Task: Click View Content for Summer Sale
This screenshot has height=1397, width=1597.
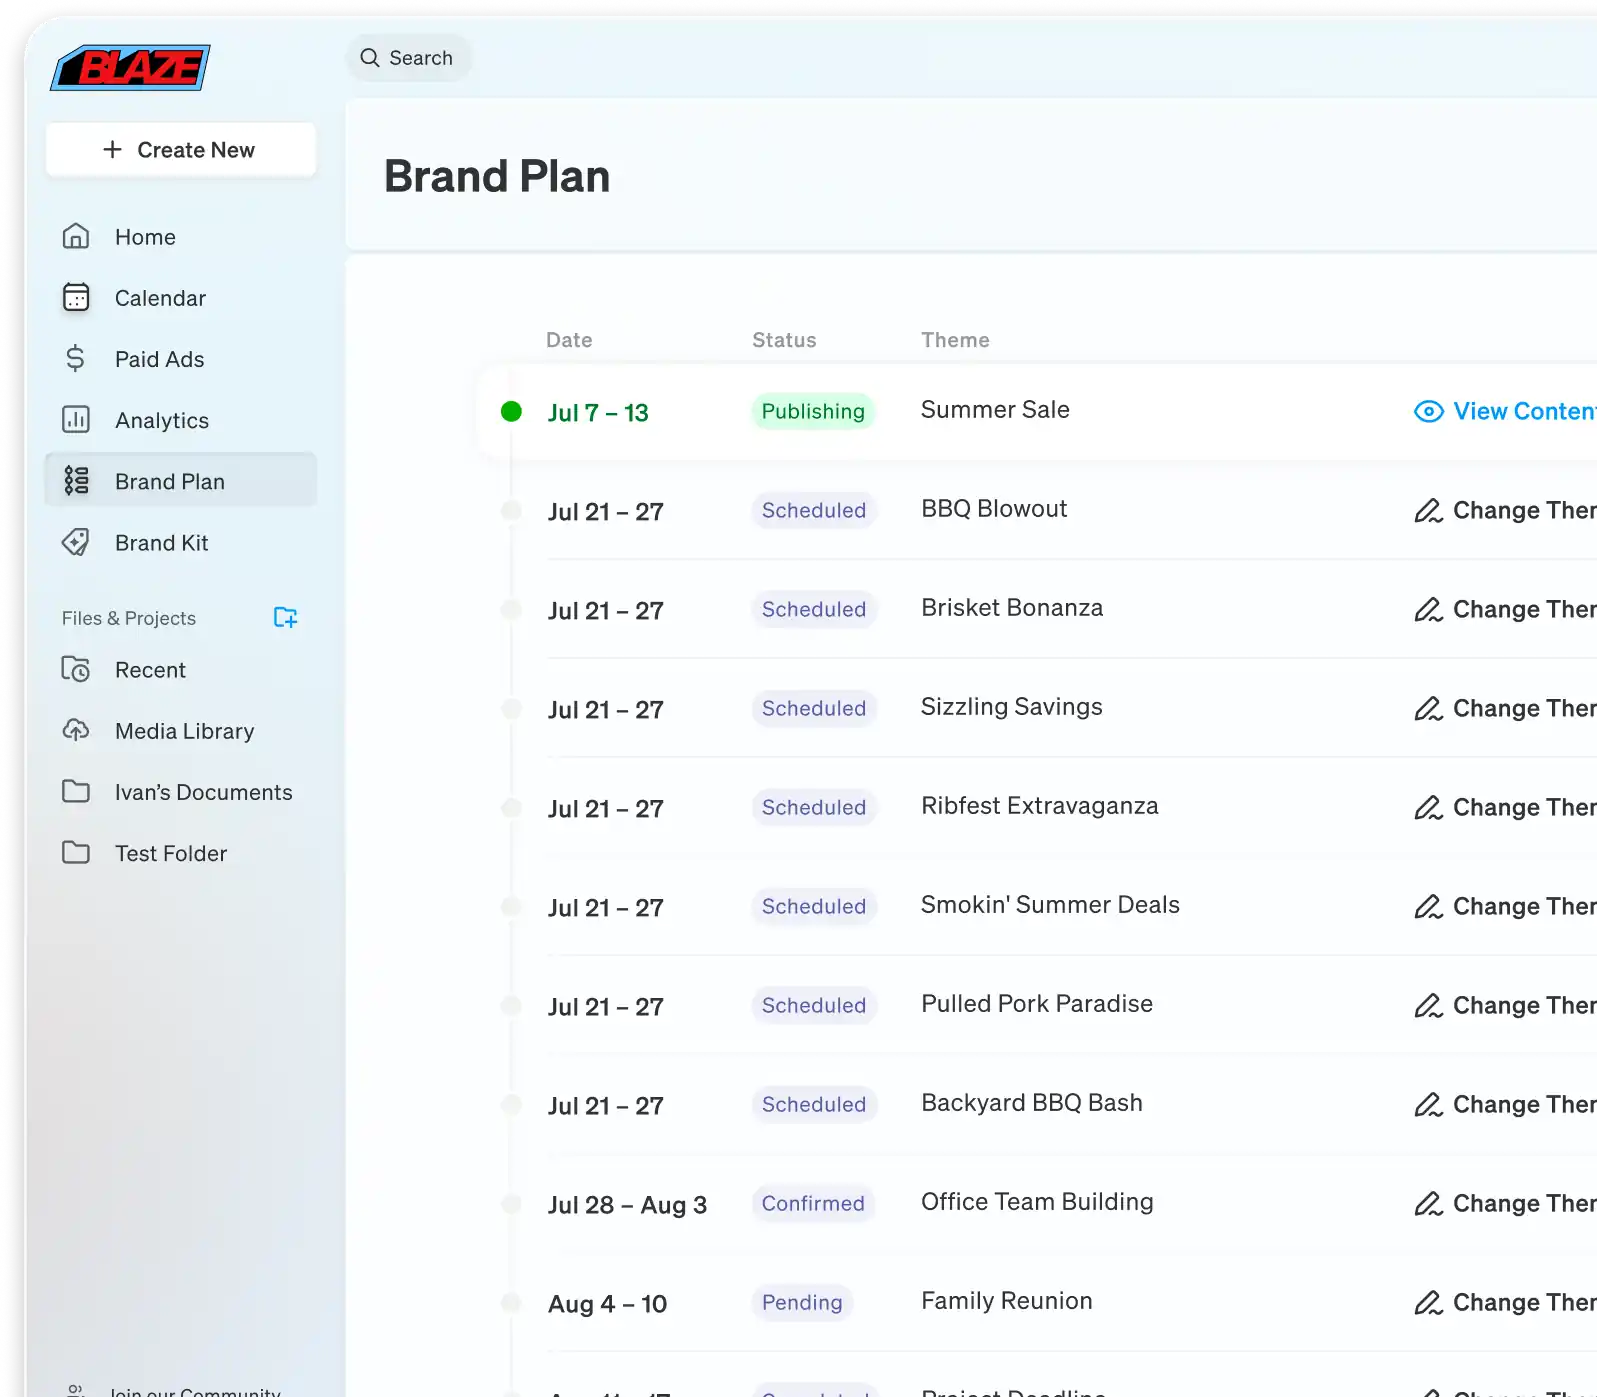Action: pos(1505,412)
